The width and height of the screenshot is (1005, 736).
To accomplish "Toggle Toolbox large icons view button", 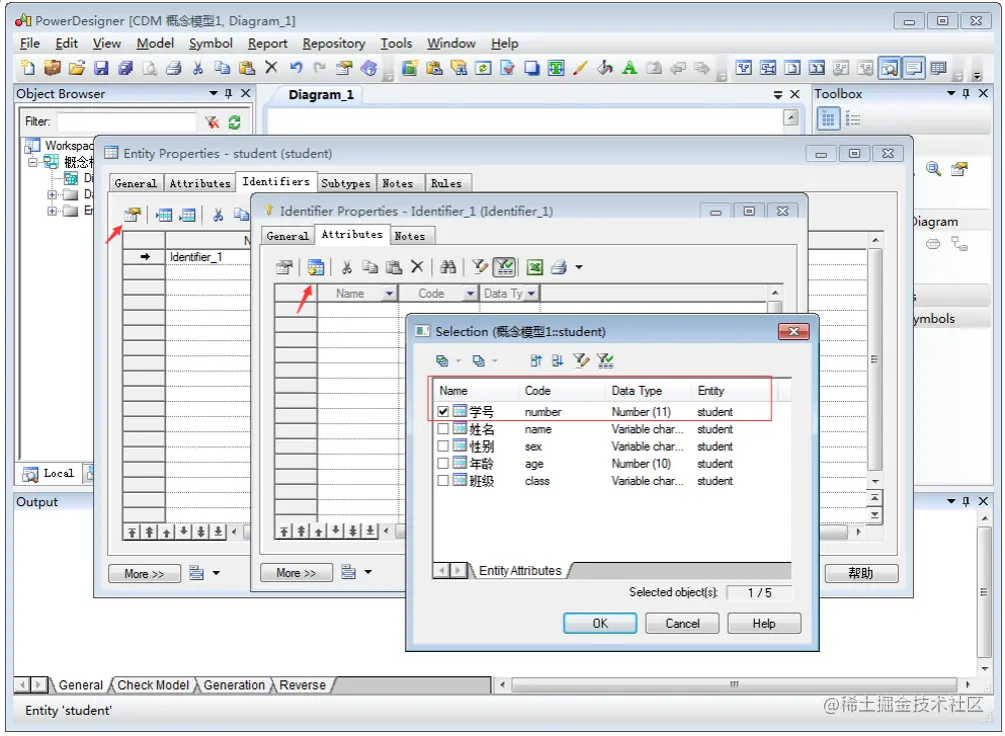I will click(x=829, y=119).
